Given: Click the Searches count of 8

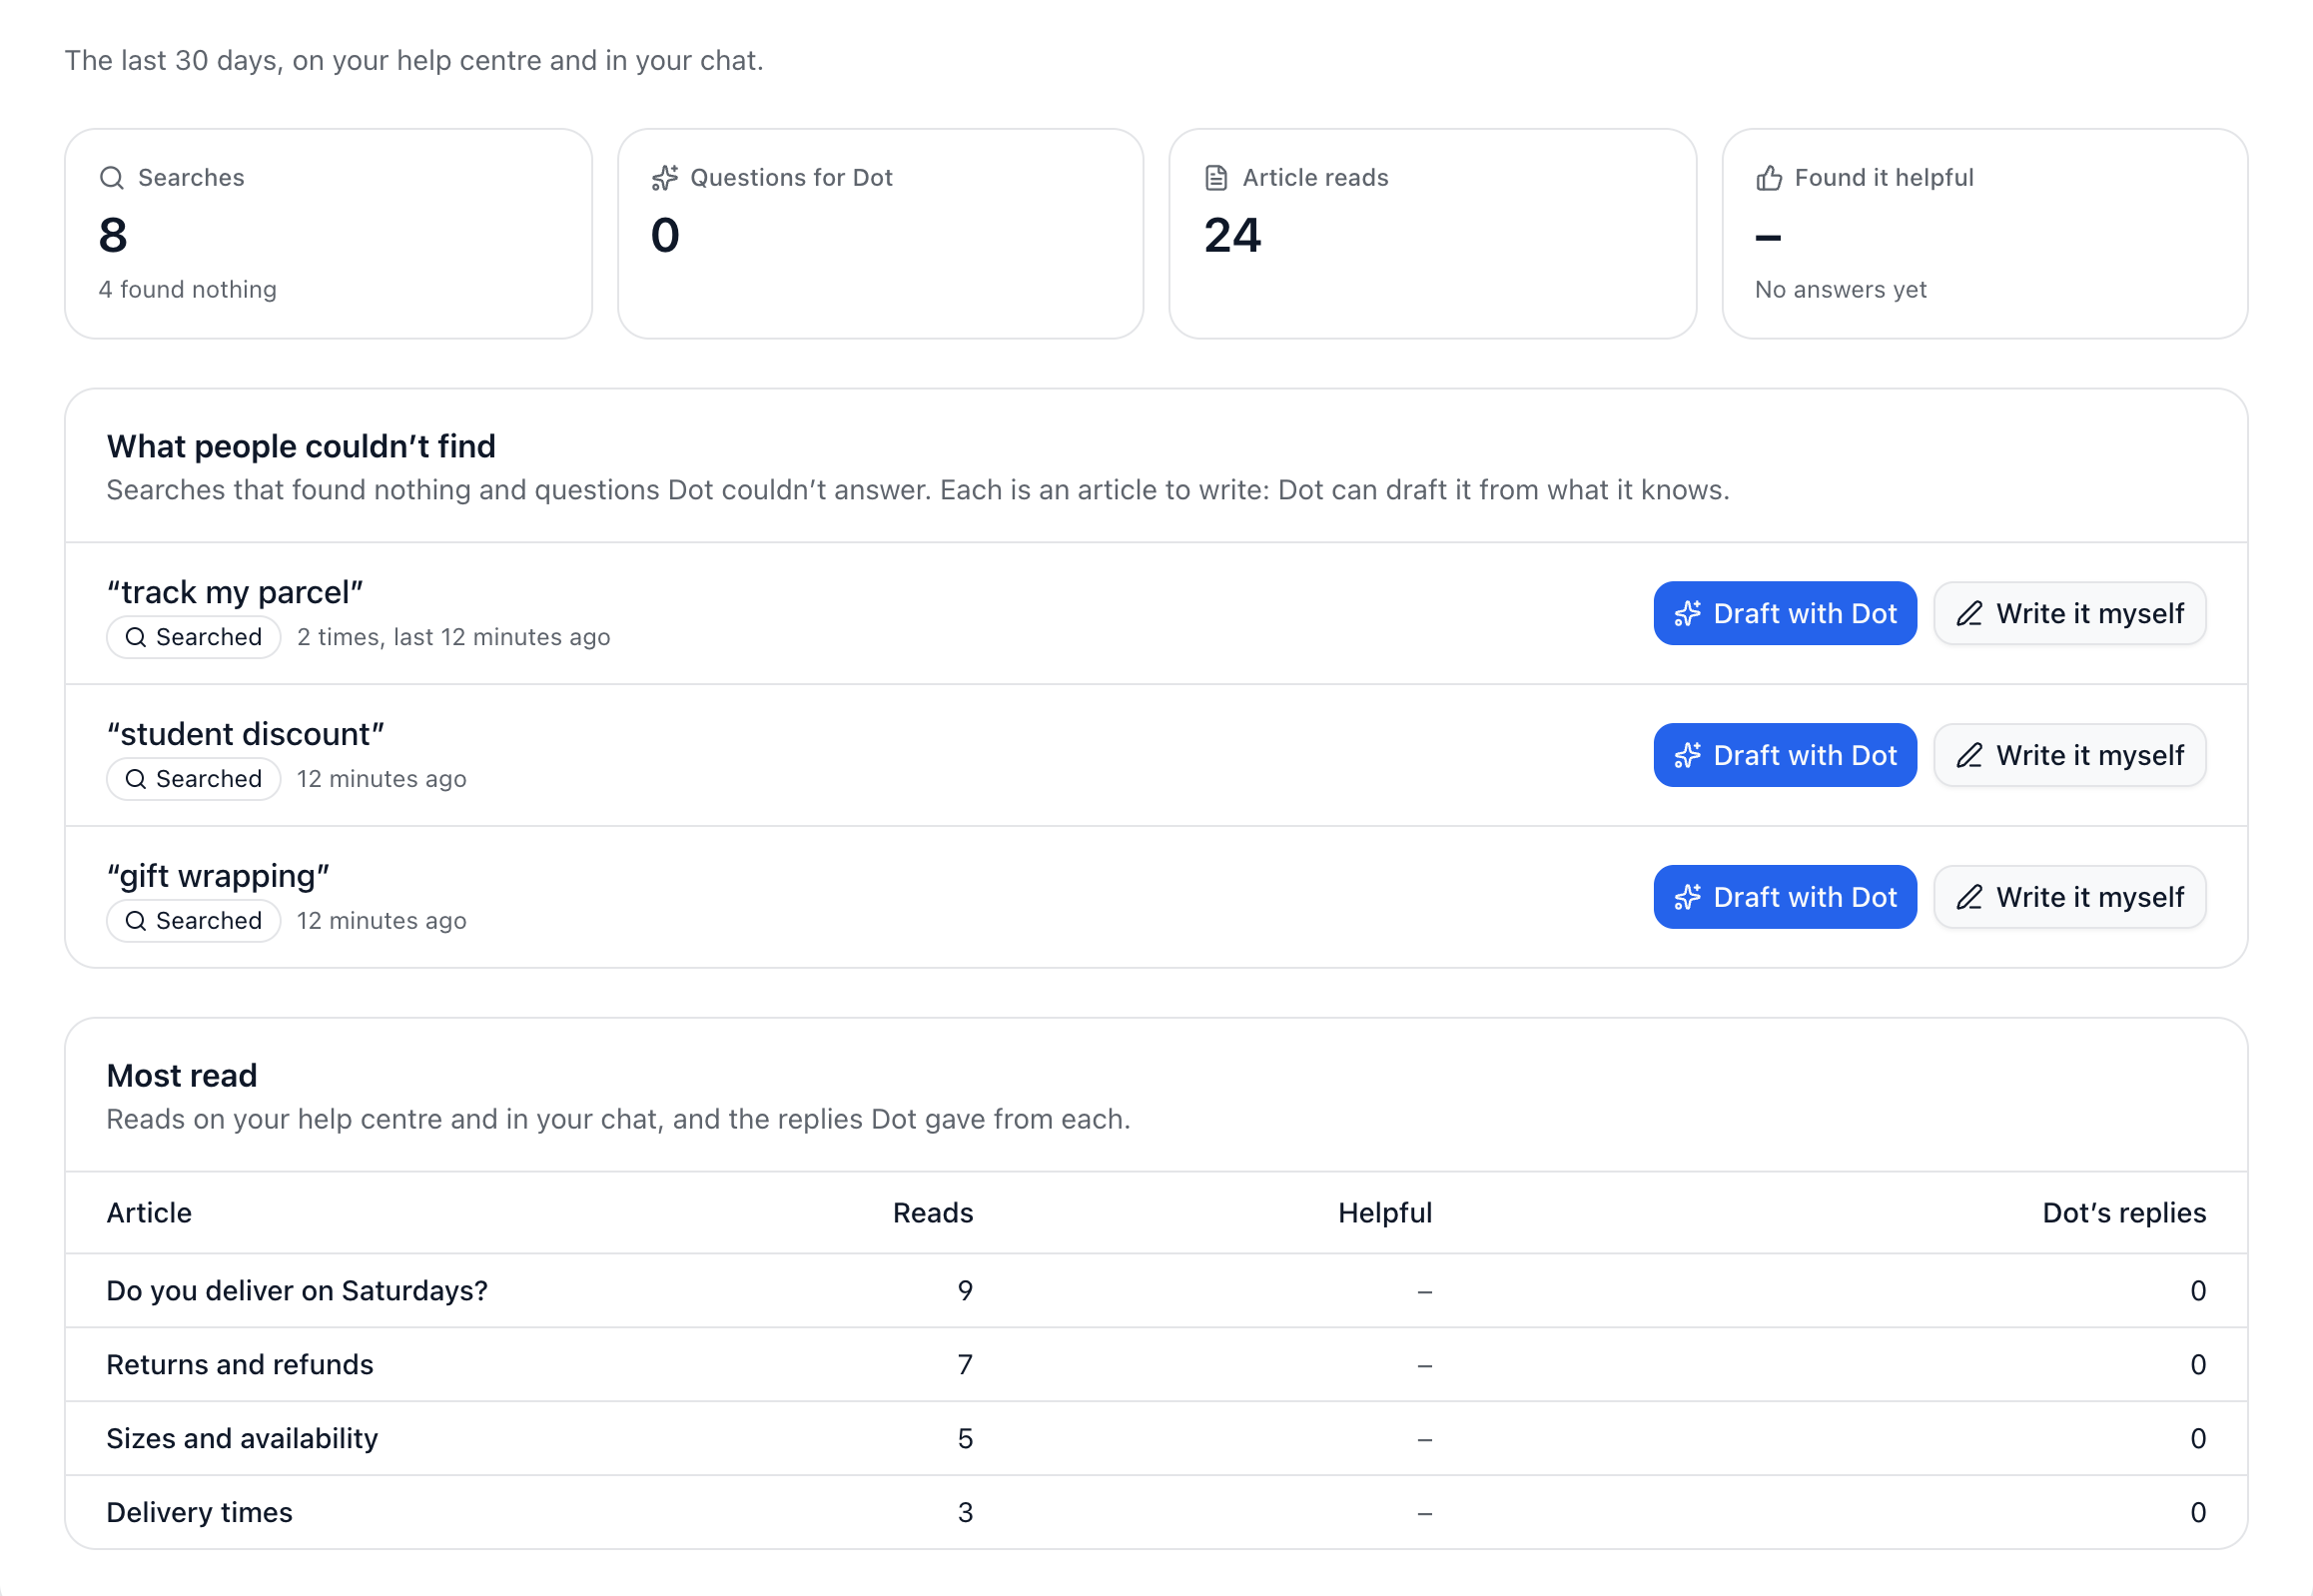Looking at the screenshot, I should click(113, 236).
